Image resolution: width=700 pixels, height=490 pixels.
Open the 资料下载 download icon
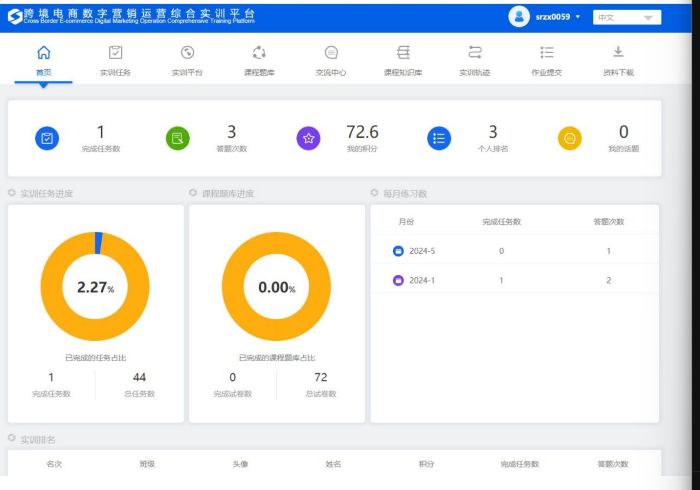(617, 53)
